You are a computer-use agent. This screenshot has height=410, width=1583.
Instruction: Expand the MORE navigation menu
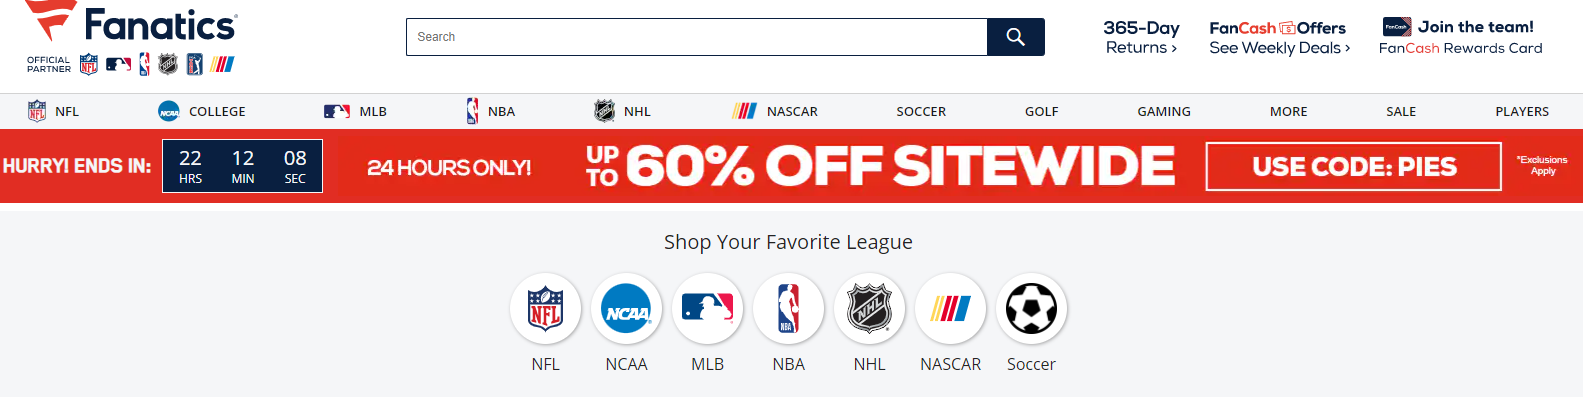[1288, 111]
